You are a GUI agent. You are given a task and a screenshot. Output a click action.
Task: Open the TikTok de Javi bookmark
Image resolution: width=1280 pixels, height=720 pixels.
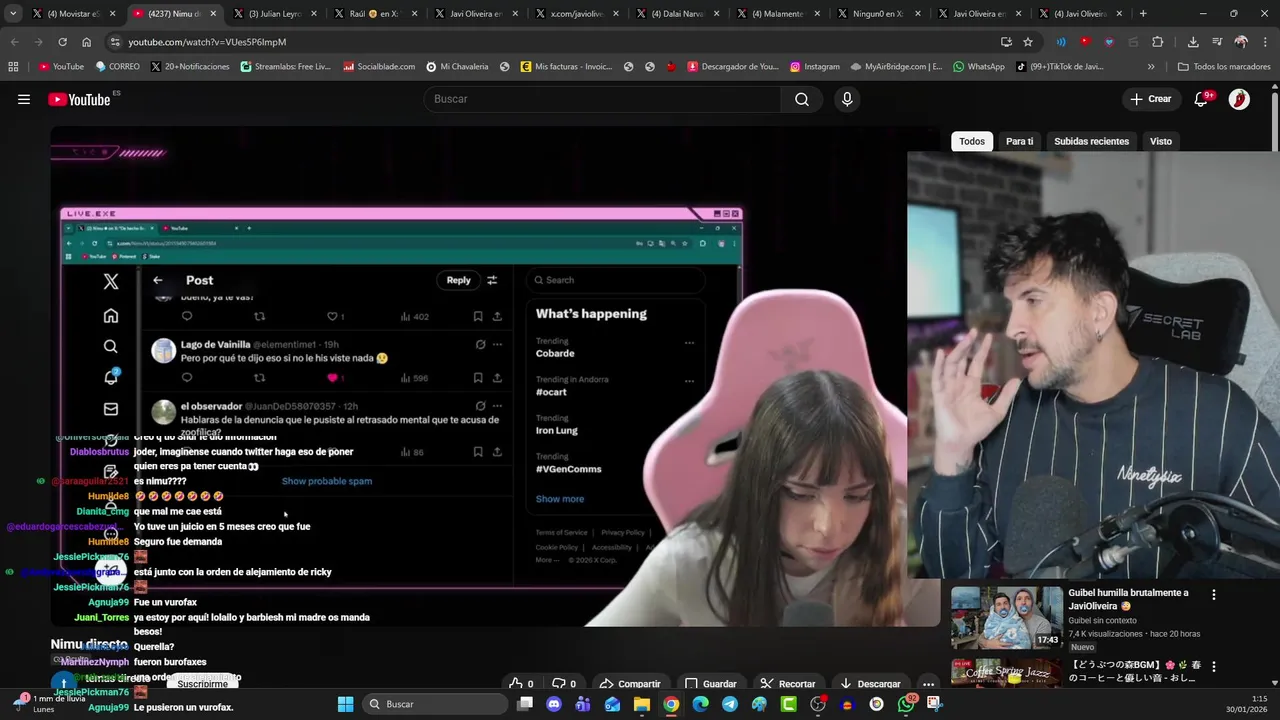(1059, 67)
